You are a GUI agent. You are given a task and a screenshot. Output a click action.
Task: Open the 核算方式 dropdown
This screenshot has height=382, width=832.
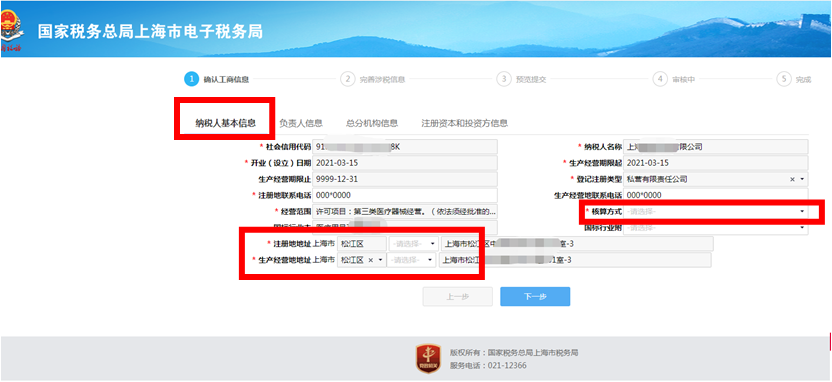(715, 211)
